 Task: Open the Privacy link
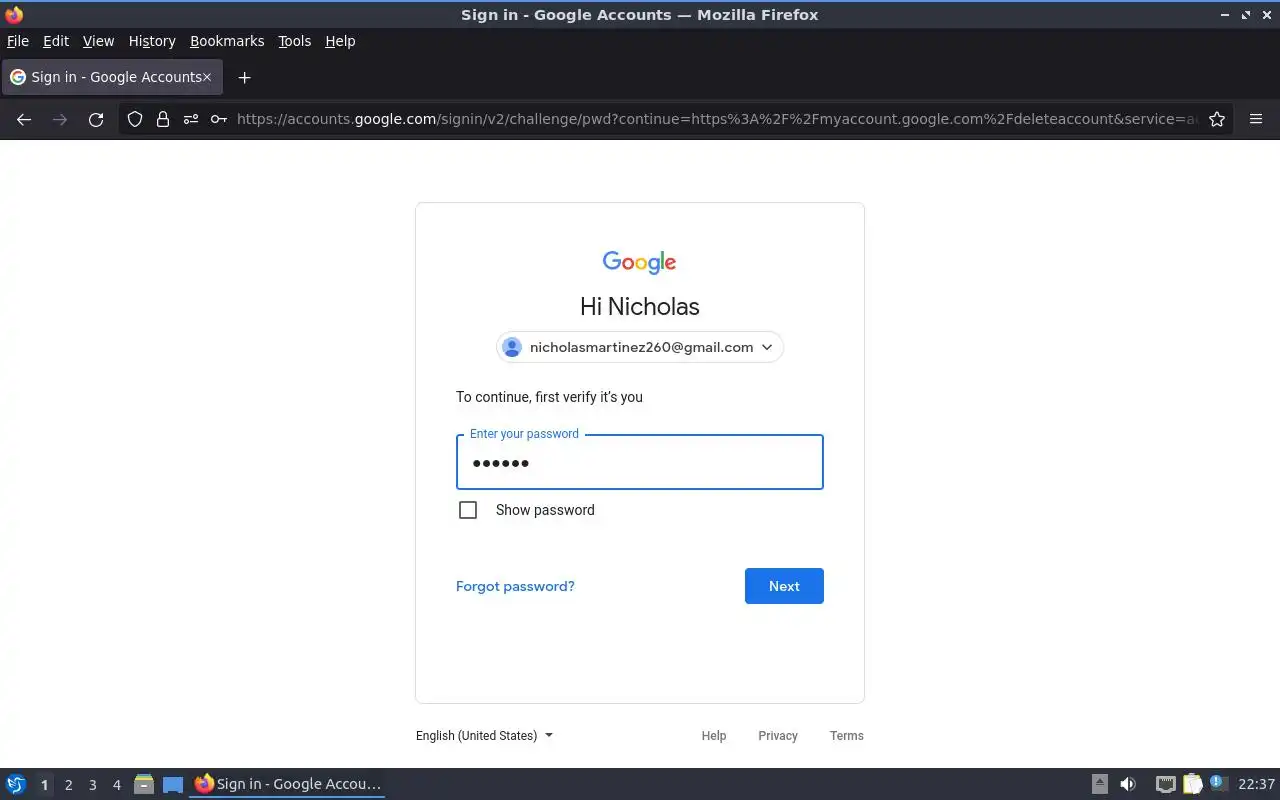778,735
